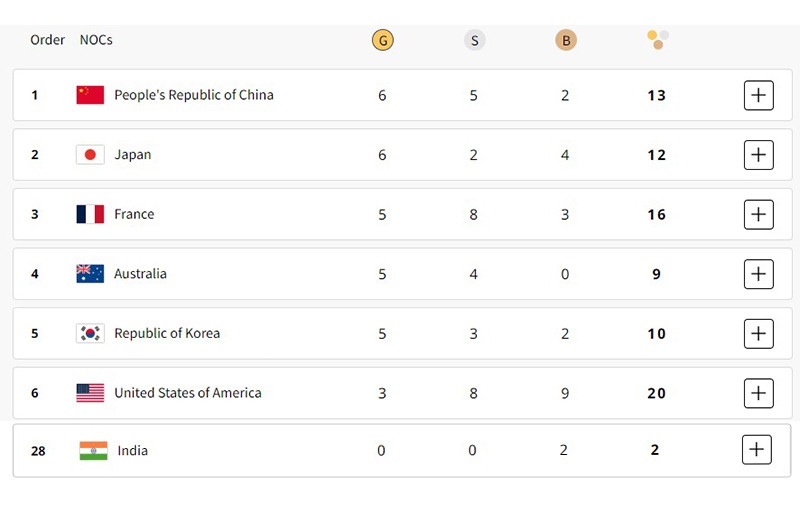Click the People's Republic of China flag
The height and width of the screenshot is (512, 800).
click(x=90, y=95)
